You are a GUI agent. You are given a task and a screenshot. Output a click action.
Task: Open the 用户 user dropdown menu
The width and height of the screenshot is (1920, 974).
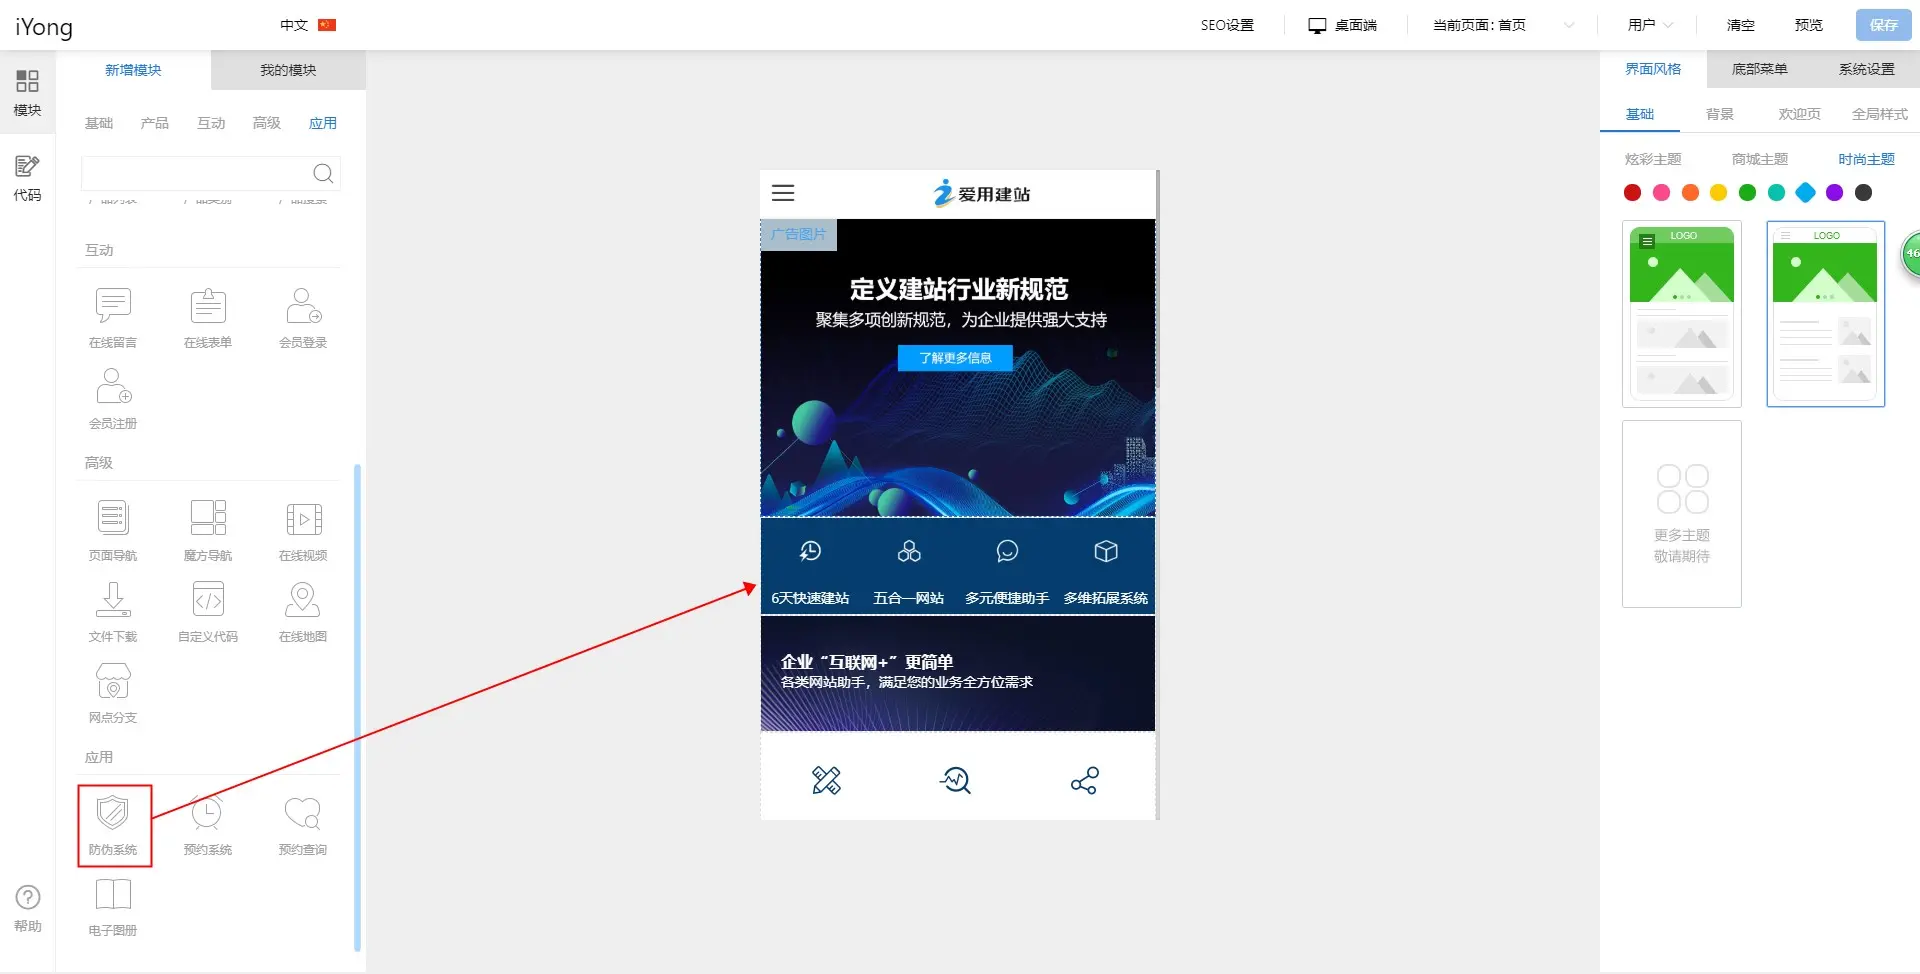(x=1650, y=25)
